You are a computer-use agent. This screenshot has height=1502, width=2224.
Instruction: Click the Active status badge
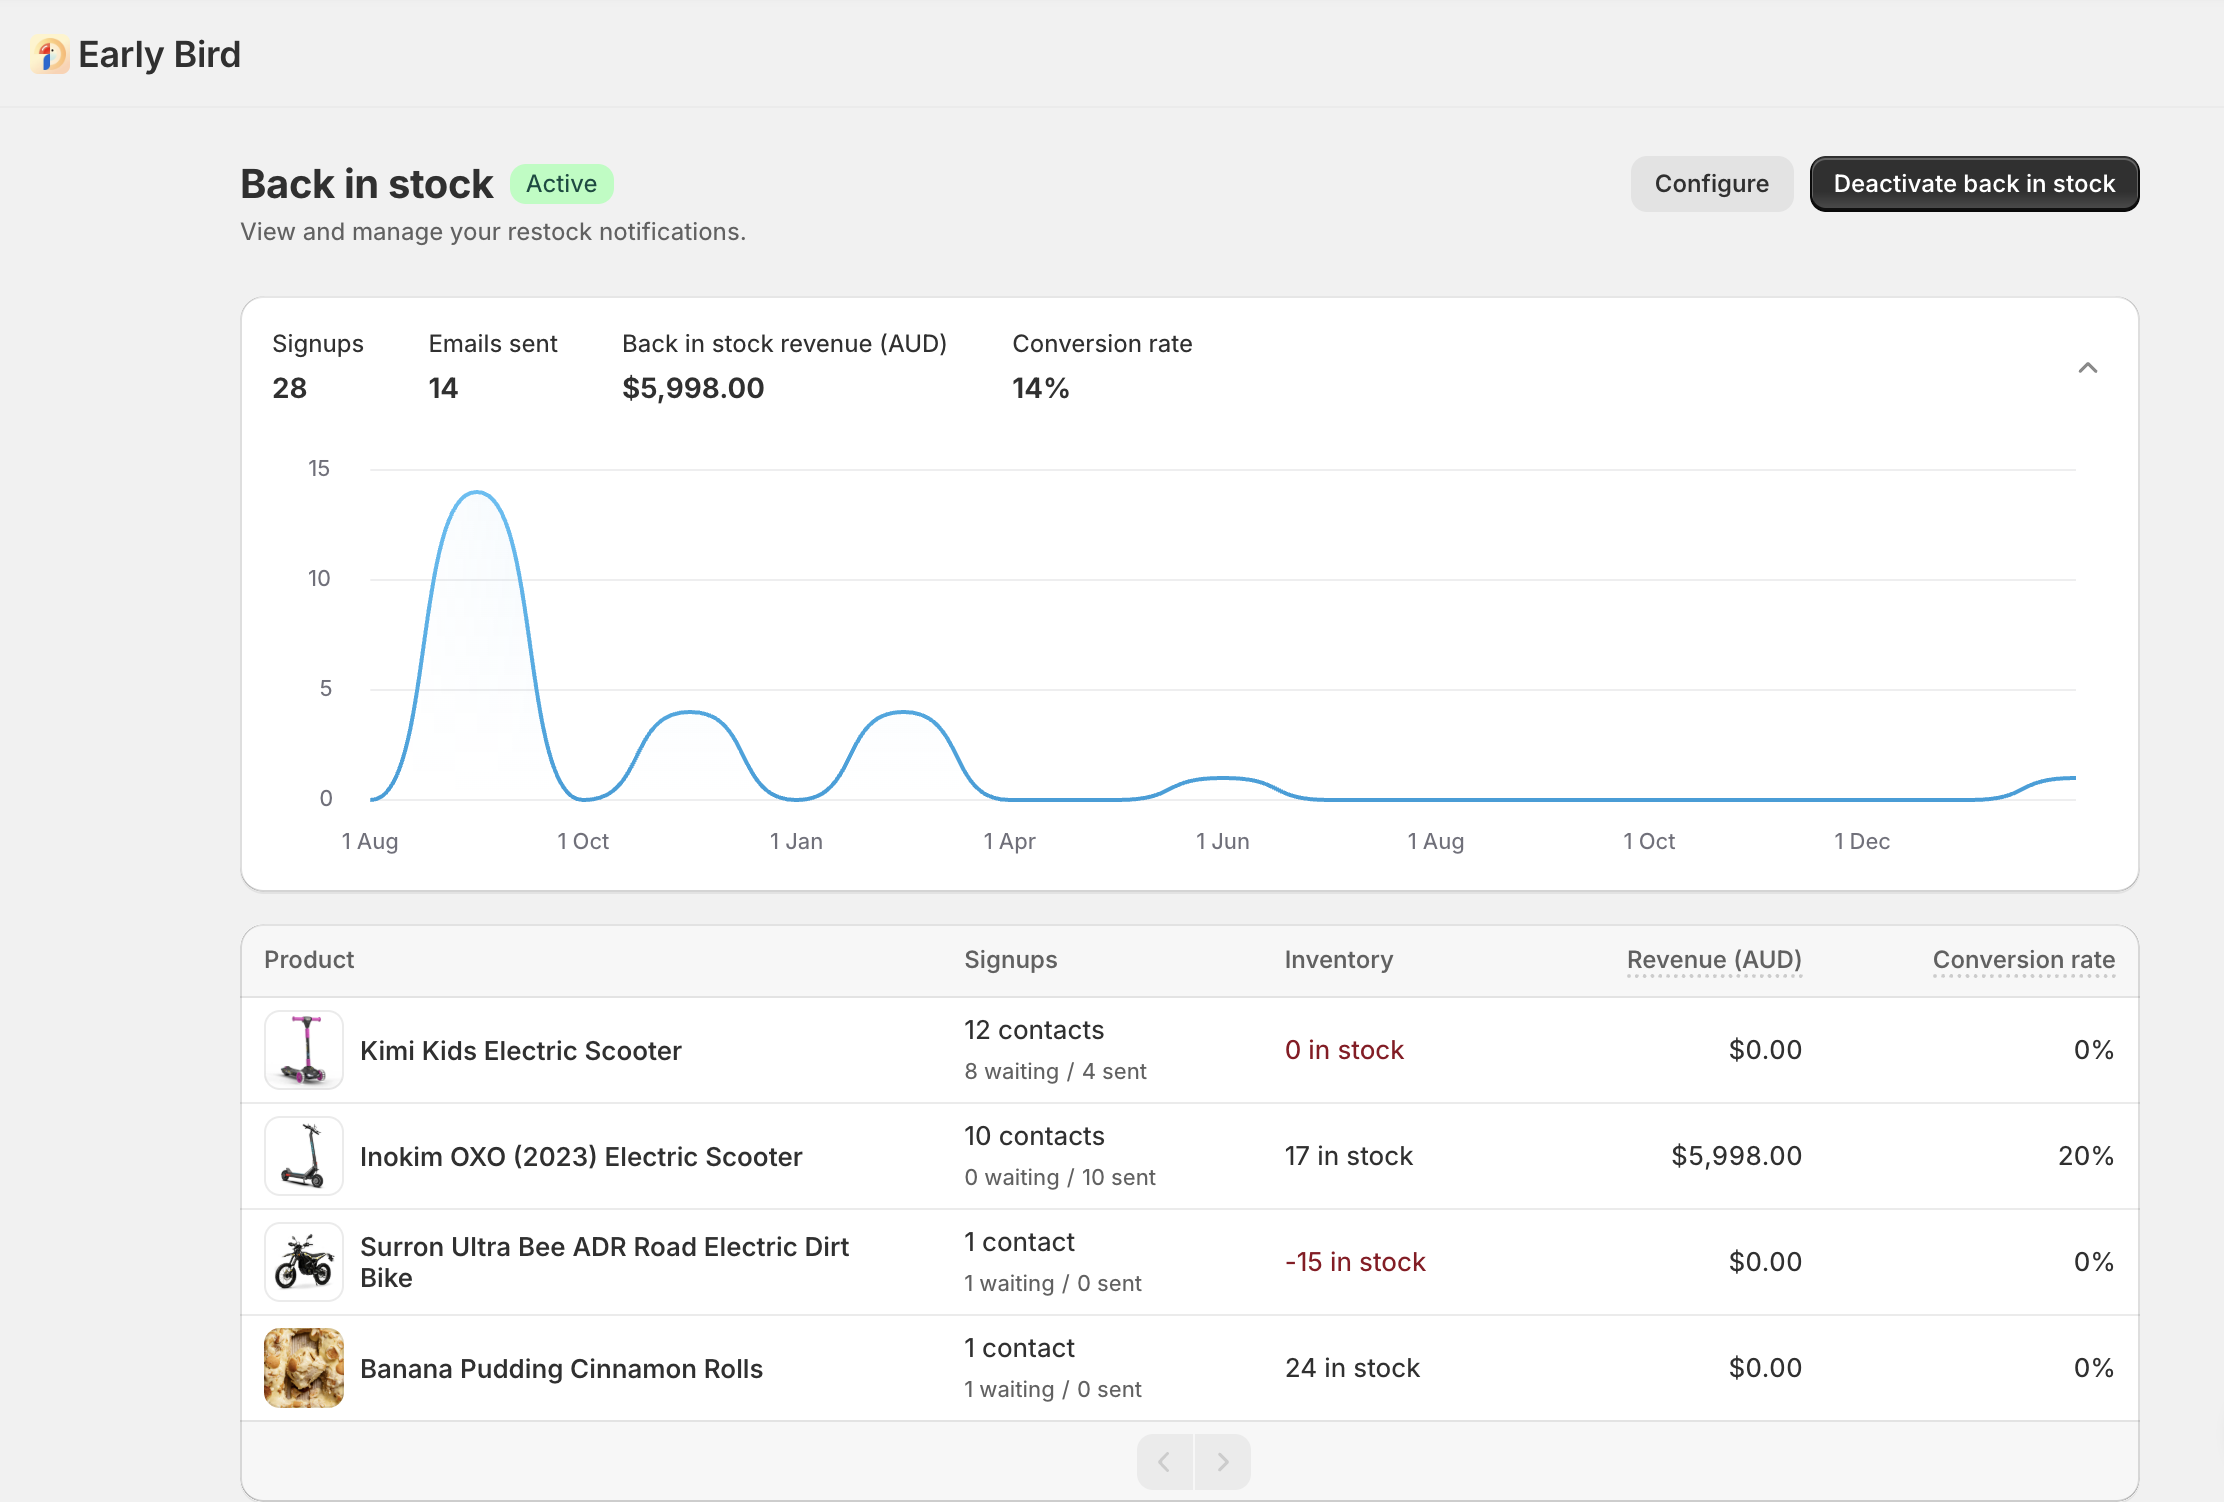point(561,183)
